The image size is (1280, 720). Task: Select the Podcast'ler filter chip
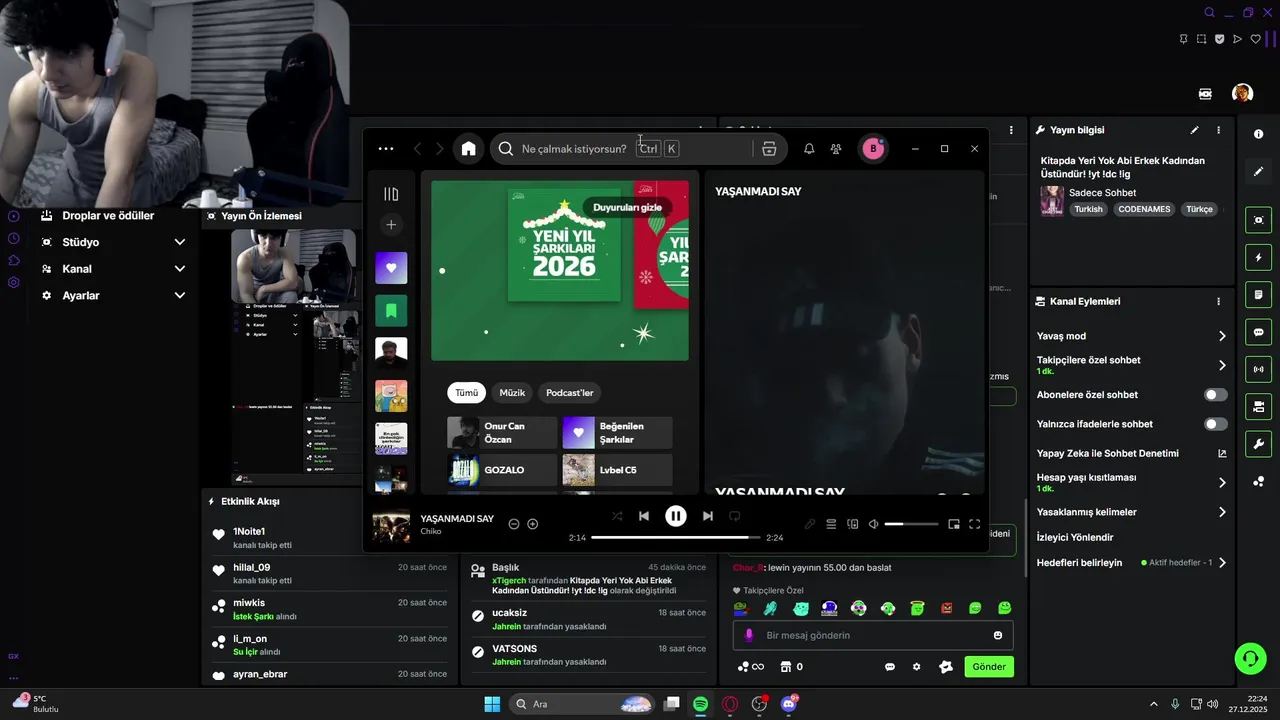[x=570, y=393]
